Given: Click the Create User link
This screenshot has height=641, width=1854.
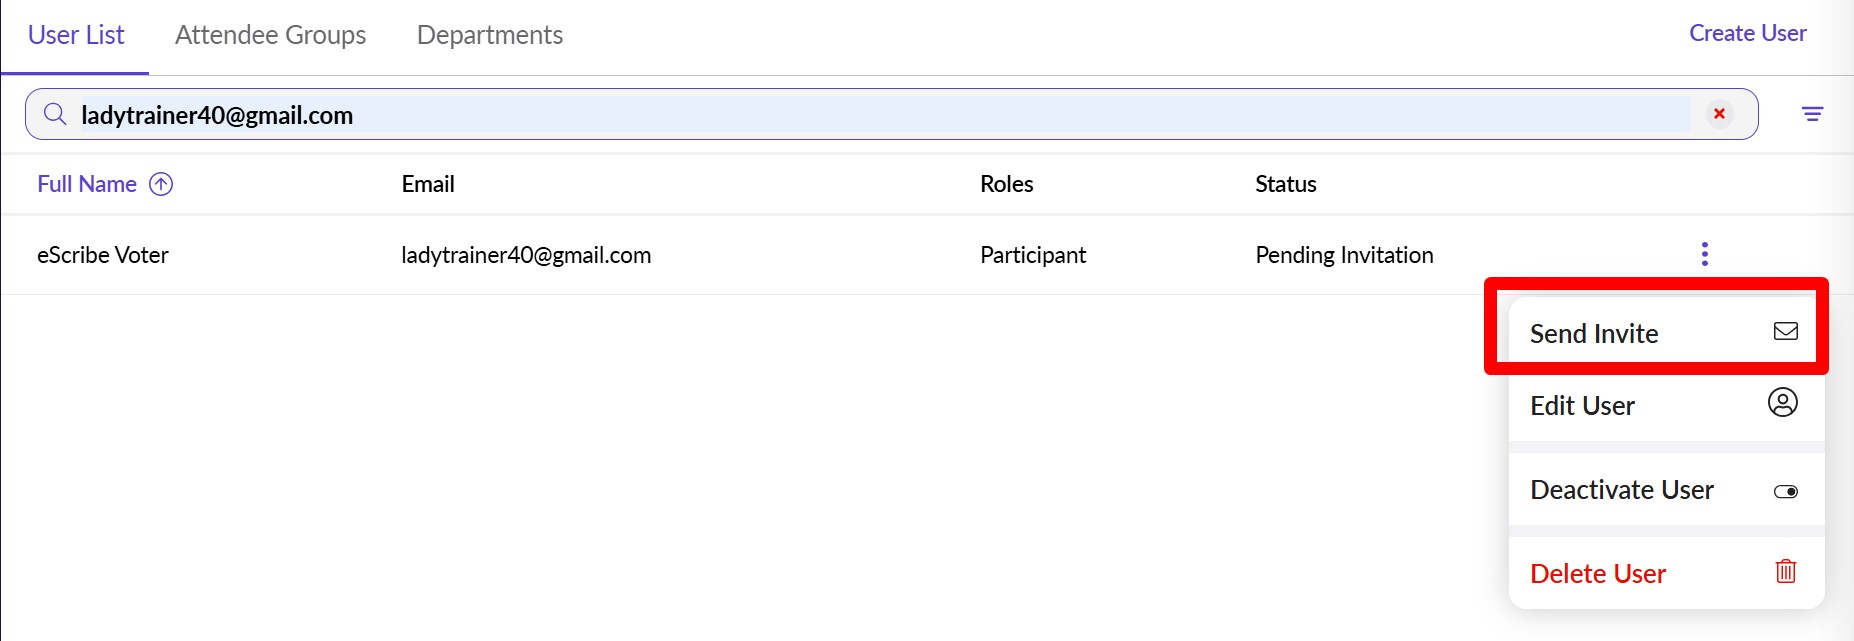Looking at the screenshot, I should (x=1747, y=33).
